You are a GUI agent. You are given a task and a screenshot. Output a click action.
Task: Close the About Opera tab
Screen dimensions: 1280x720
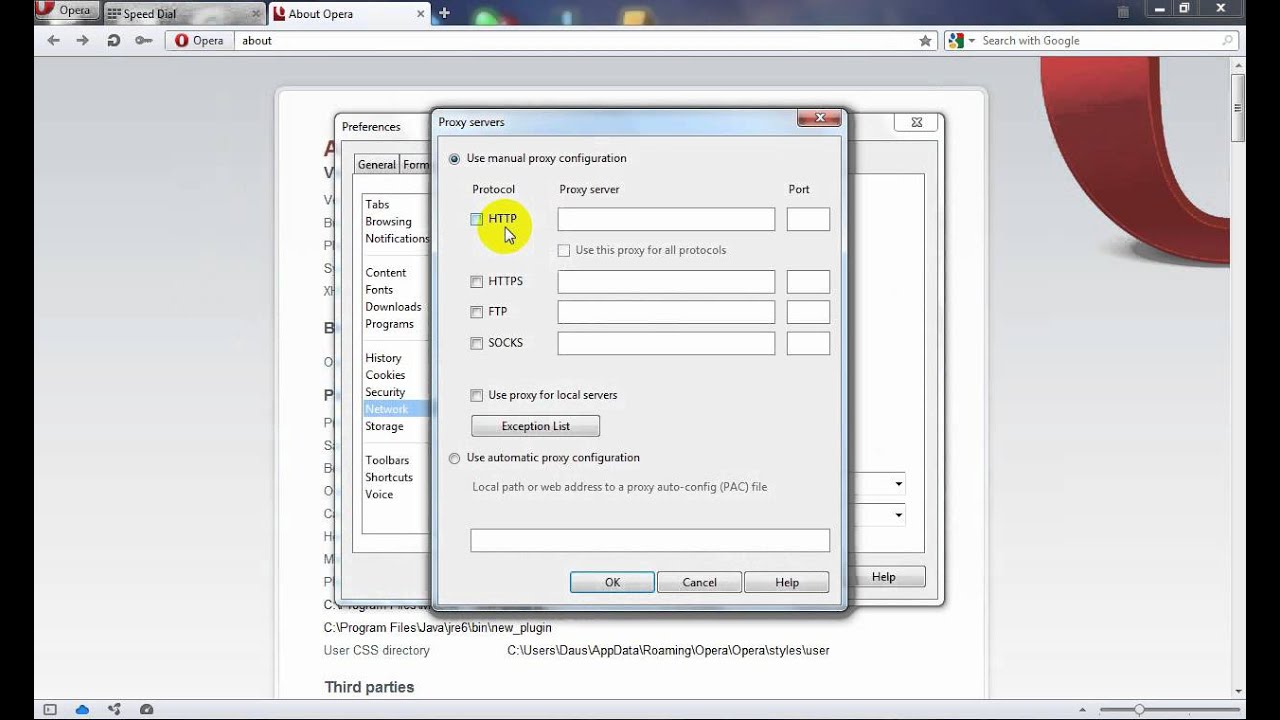point(423,14)
